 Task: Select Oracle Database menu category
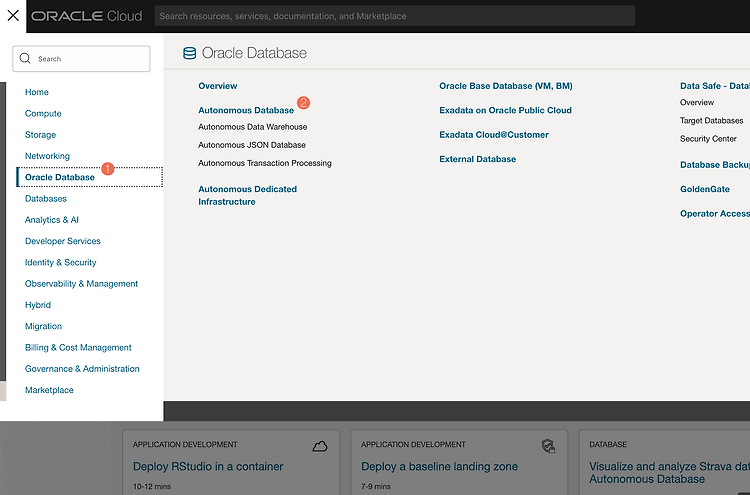point(89,177)
